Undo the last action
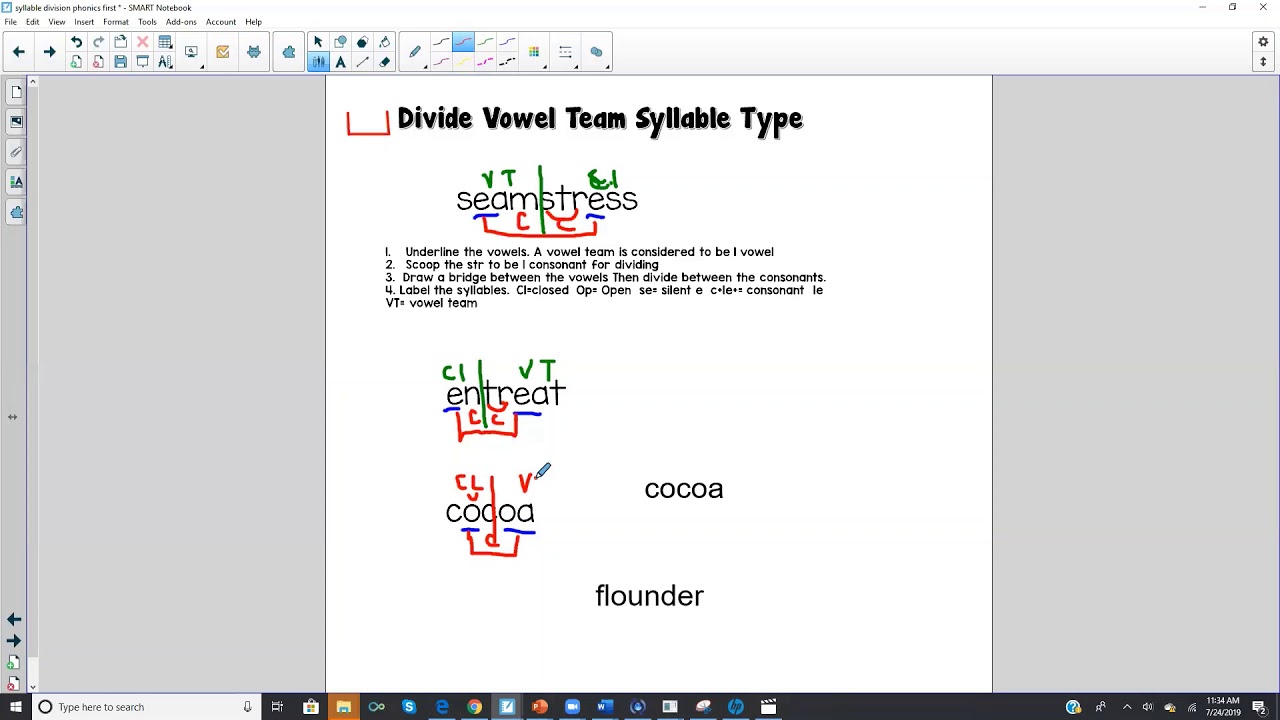The height and width of the screenshot is (720, 1280). point(76,42)
